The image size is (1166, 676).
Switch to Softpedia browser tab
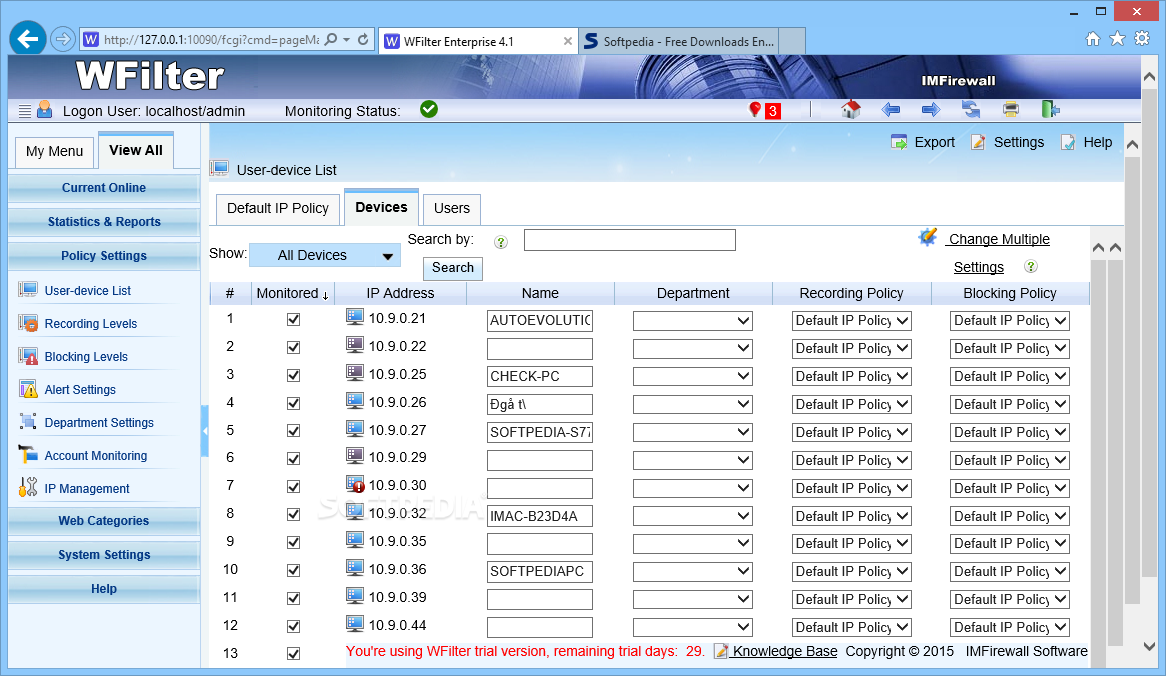tap(680, 42)
